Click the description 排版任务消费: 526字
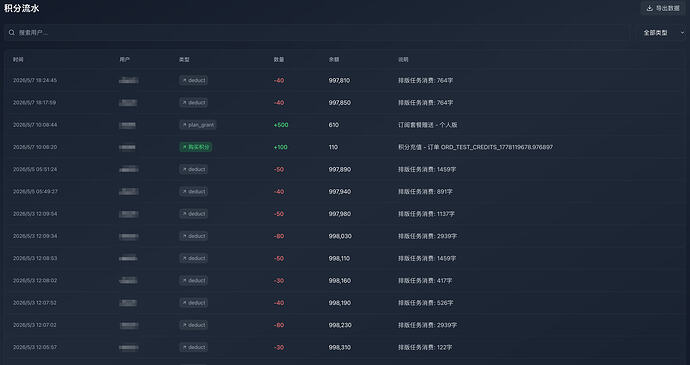Image resolution: width=690 pixels, height=365 pixels. pyautogui.click(x=426, y=303)
